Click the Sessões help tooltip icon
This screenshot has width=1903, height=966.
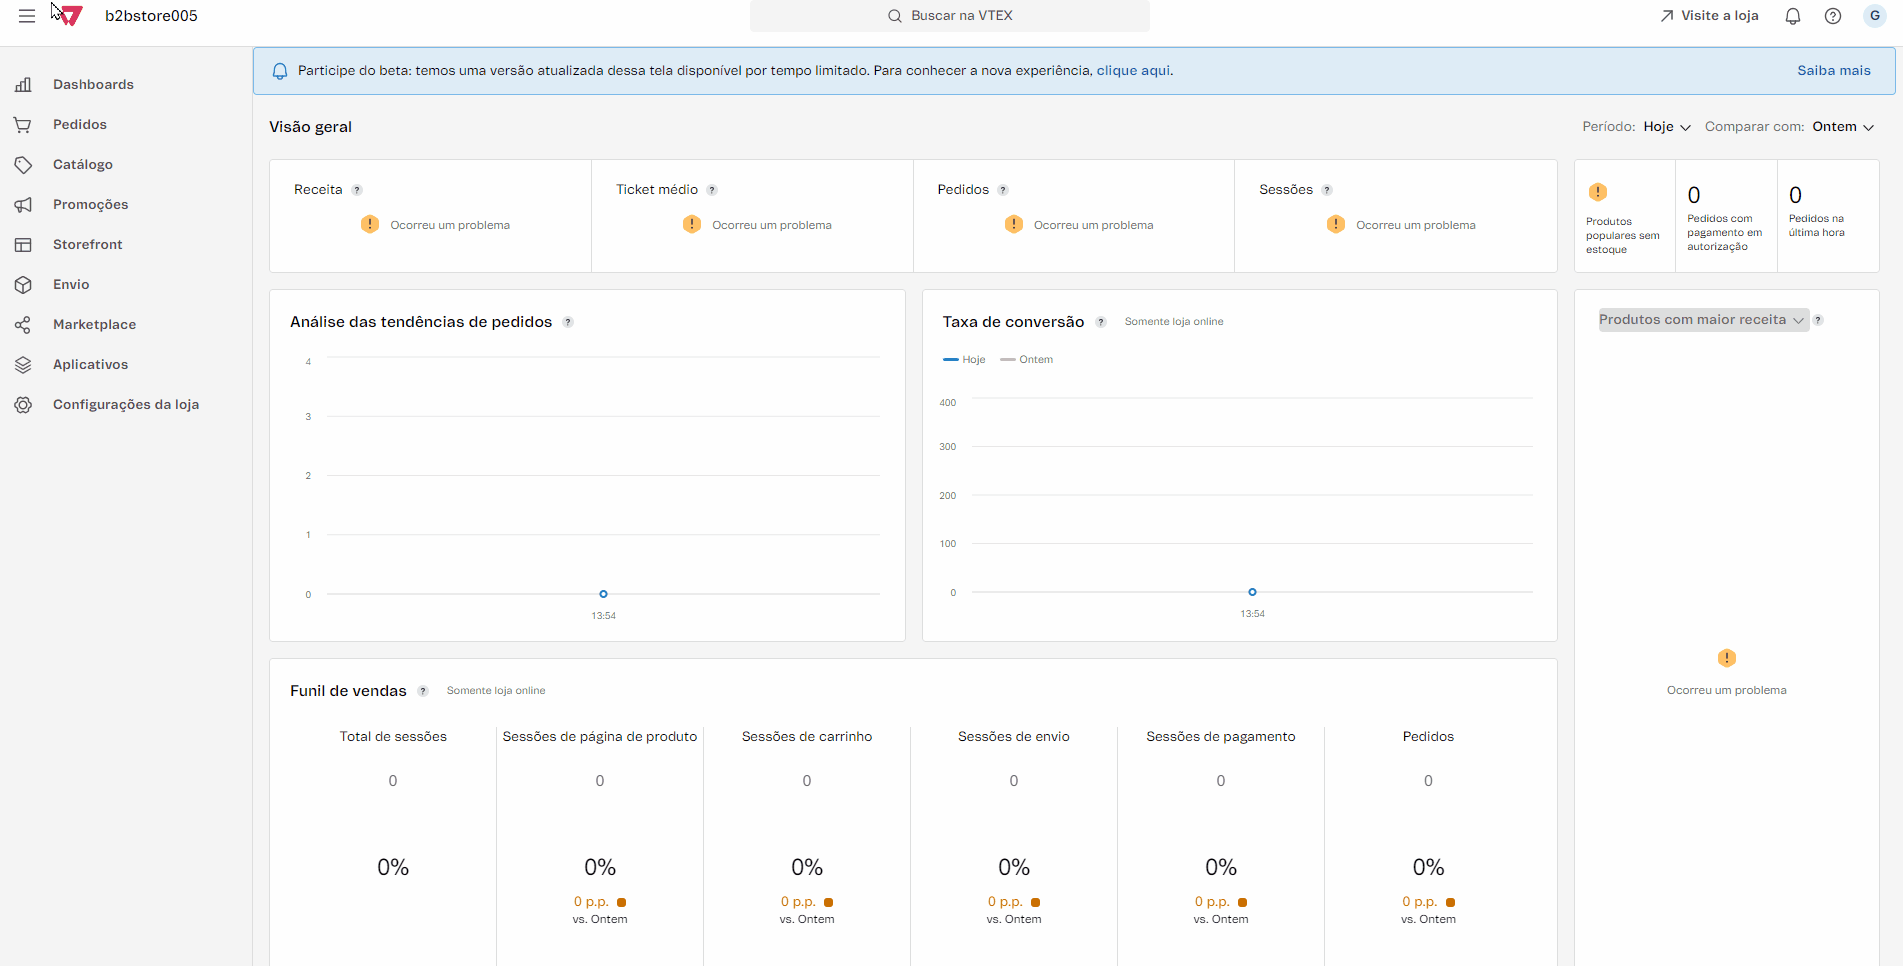point(1327,190)
